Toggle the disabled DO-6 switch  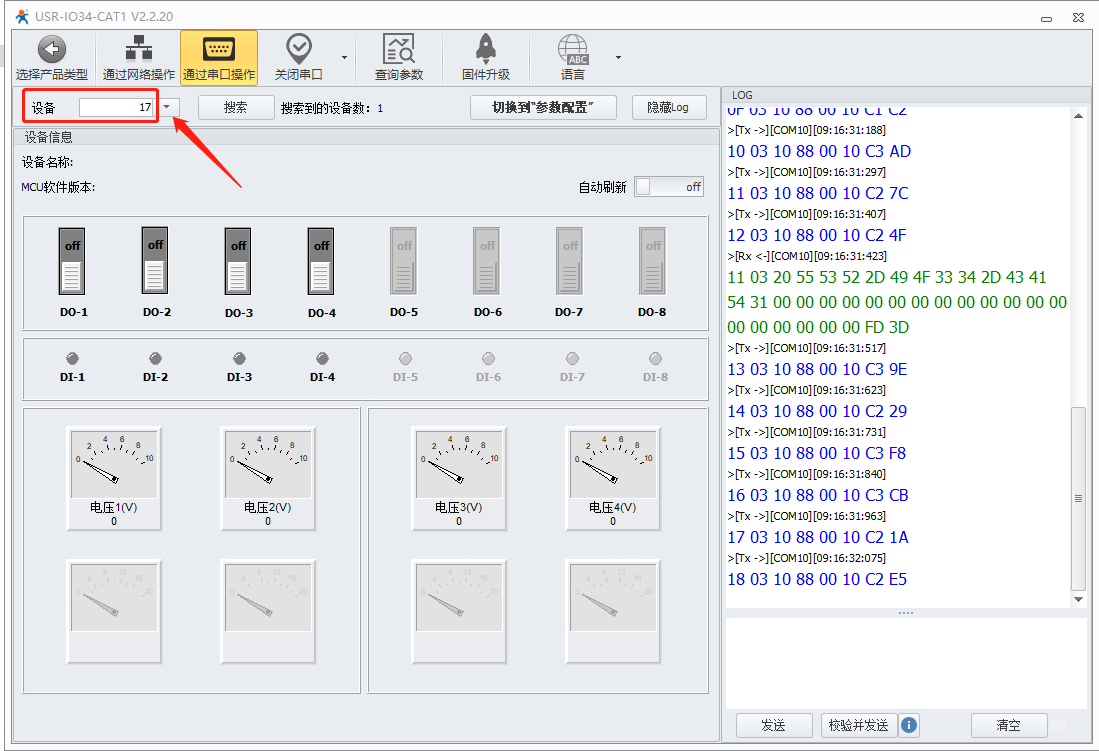click(487, 261)
